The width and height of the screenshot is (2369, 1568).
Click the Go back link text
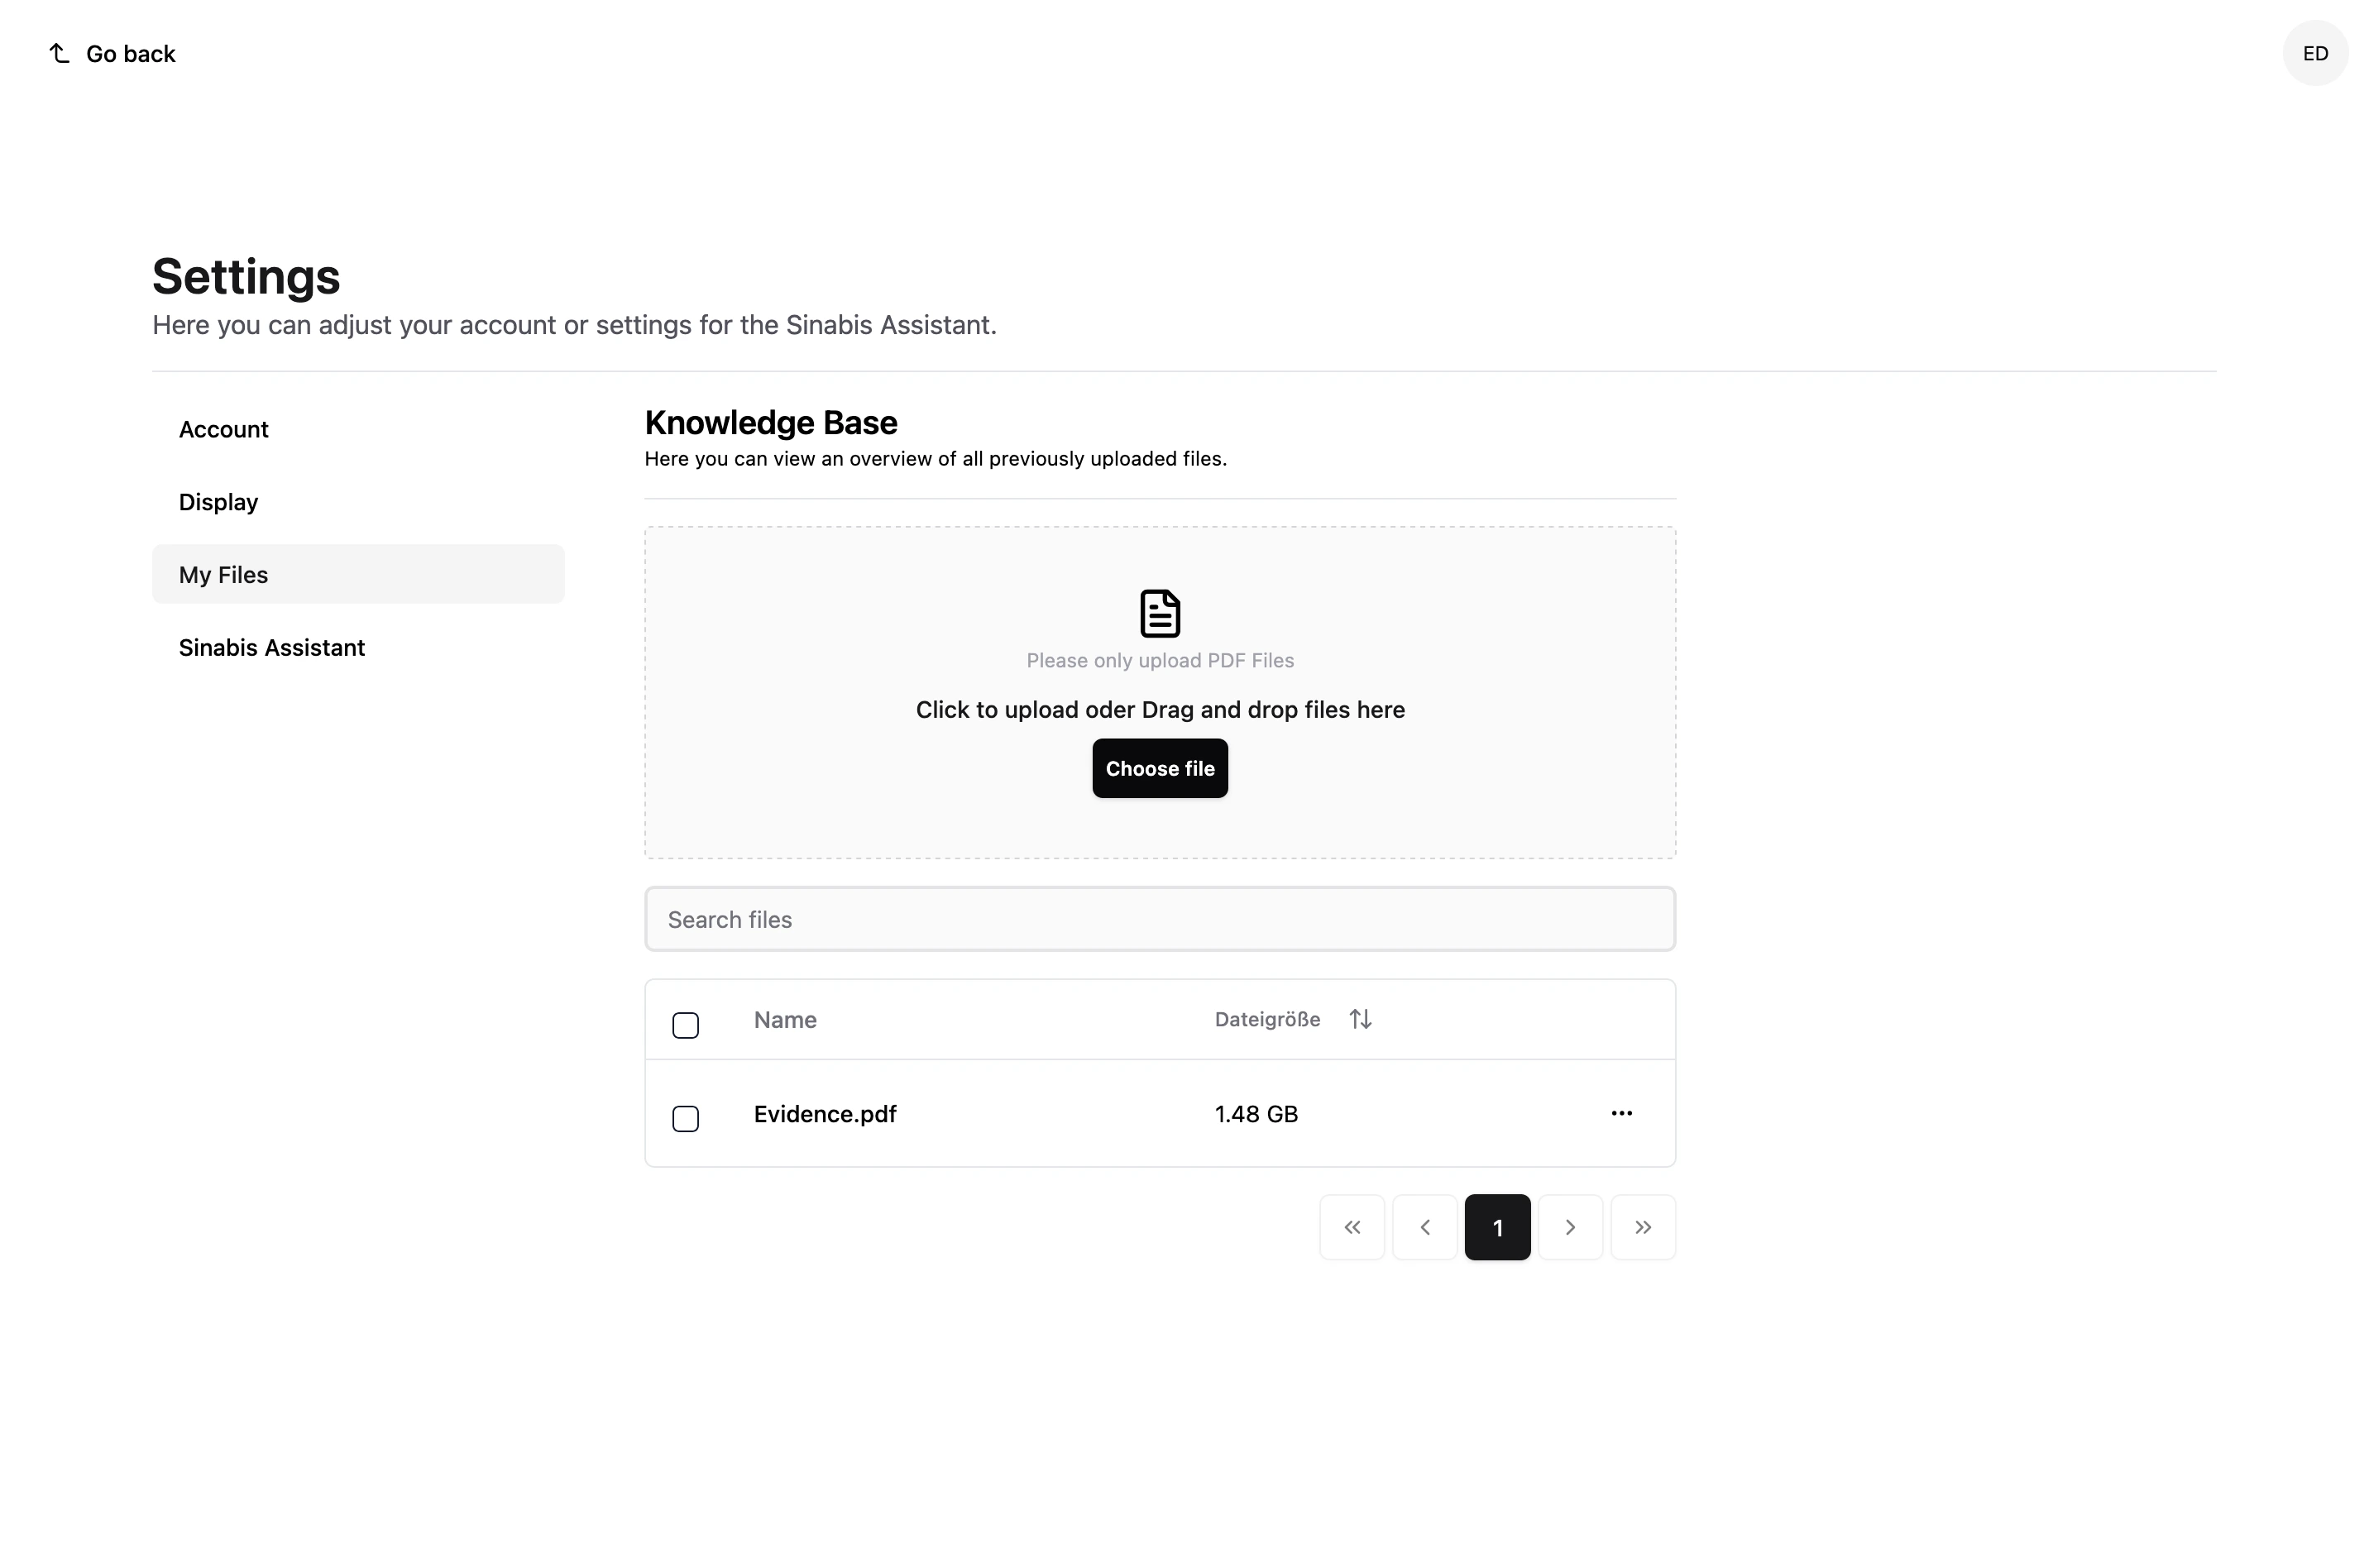[x=130, y=54]
